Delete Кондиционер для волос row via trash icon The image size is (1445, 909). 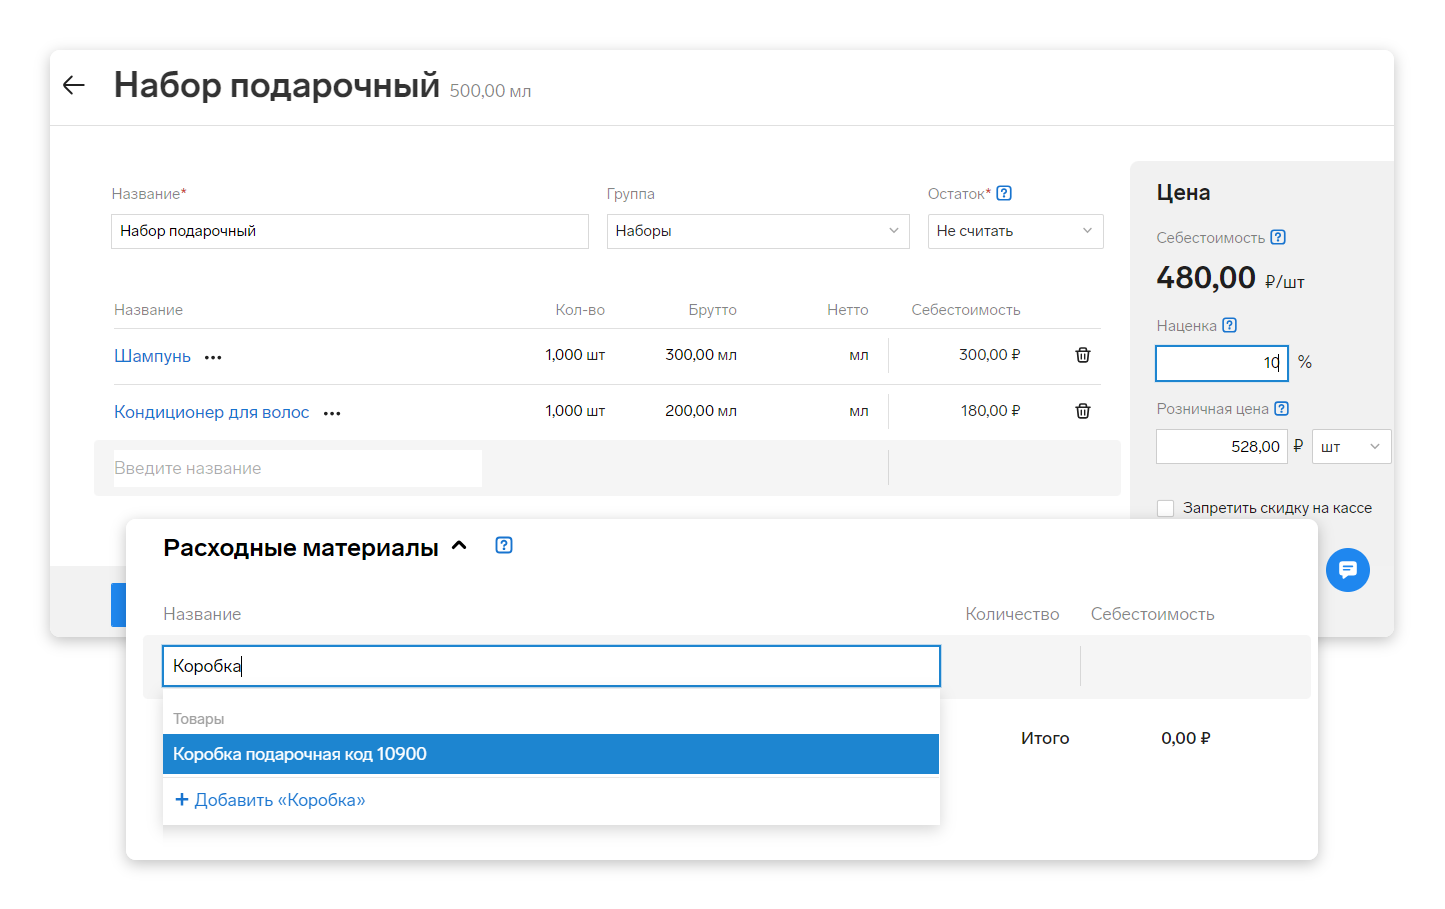click(x=1082, y=411)
